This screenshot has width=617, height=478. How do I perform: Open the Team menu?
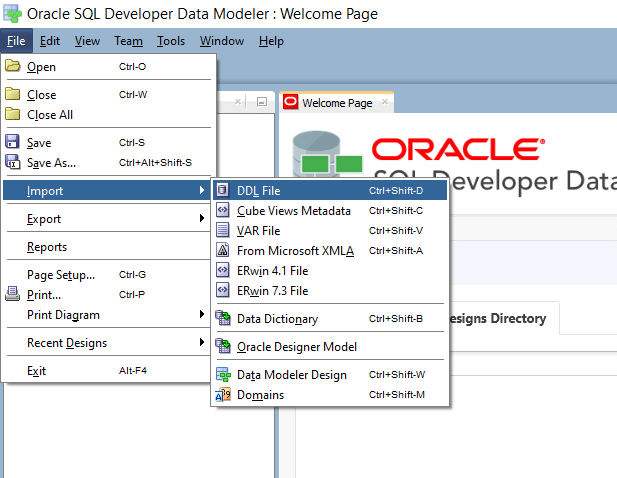click(x=128, y=41)
